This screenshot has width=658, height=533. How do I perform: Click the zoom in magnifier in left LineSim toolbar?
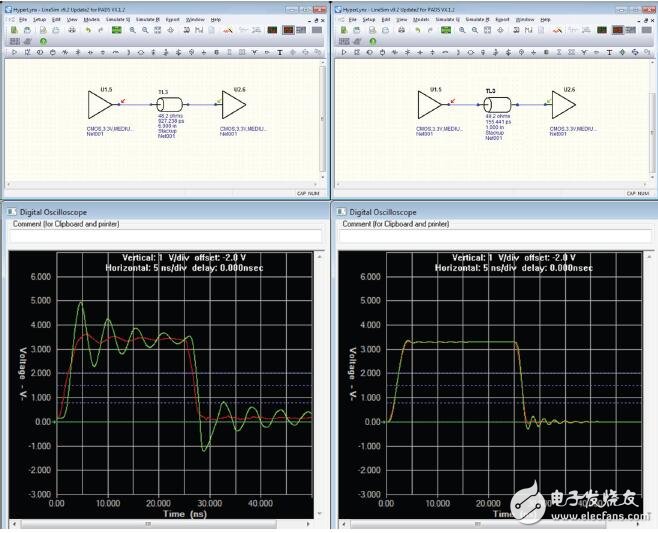[132, 30]
